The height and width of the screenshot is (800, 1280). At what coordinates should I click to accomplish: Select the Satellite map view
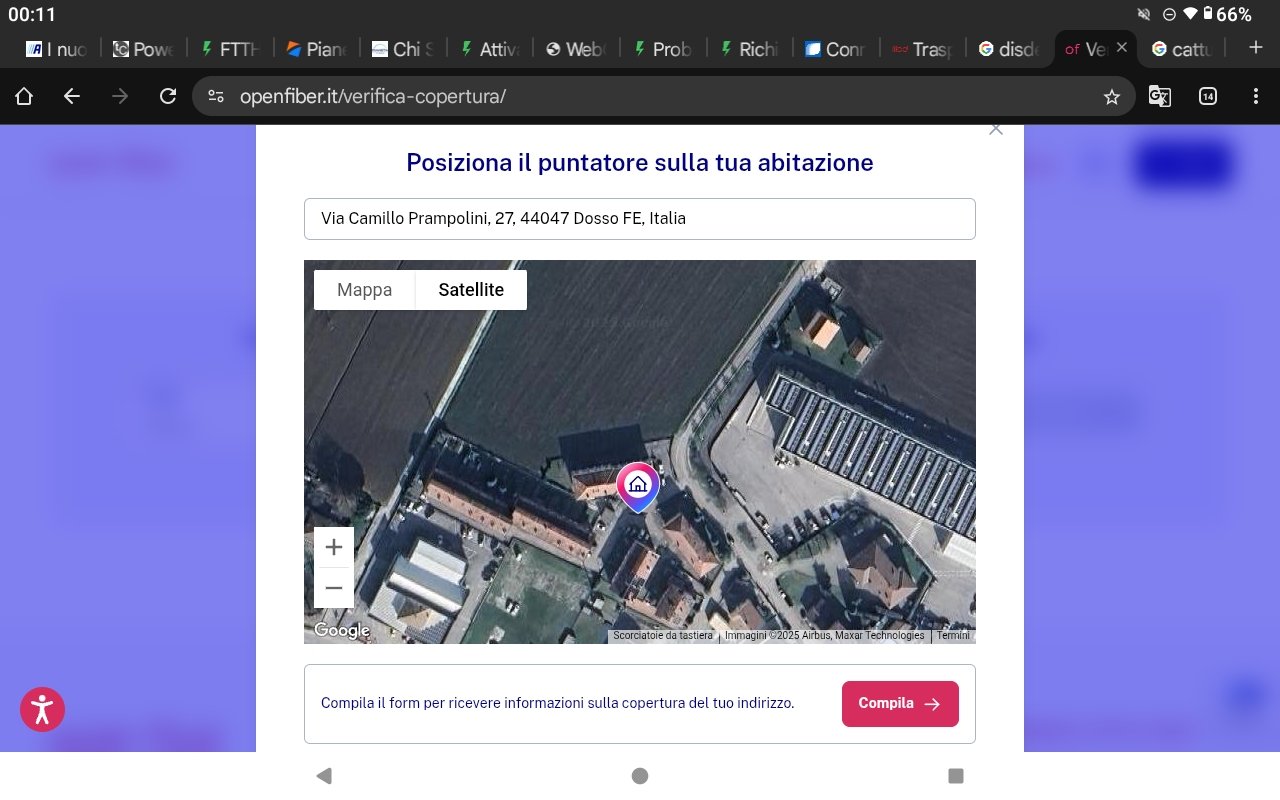pyautogui.click(x=471, y=290)
